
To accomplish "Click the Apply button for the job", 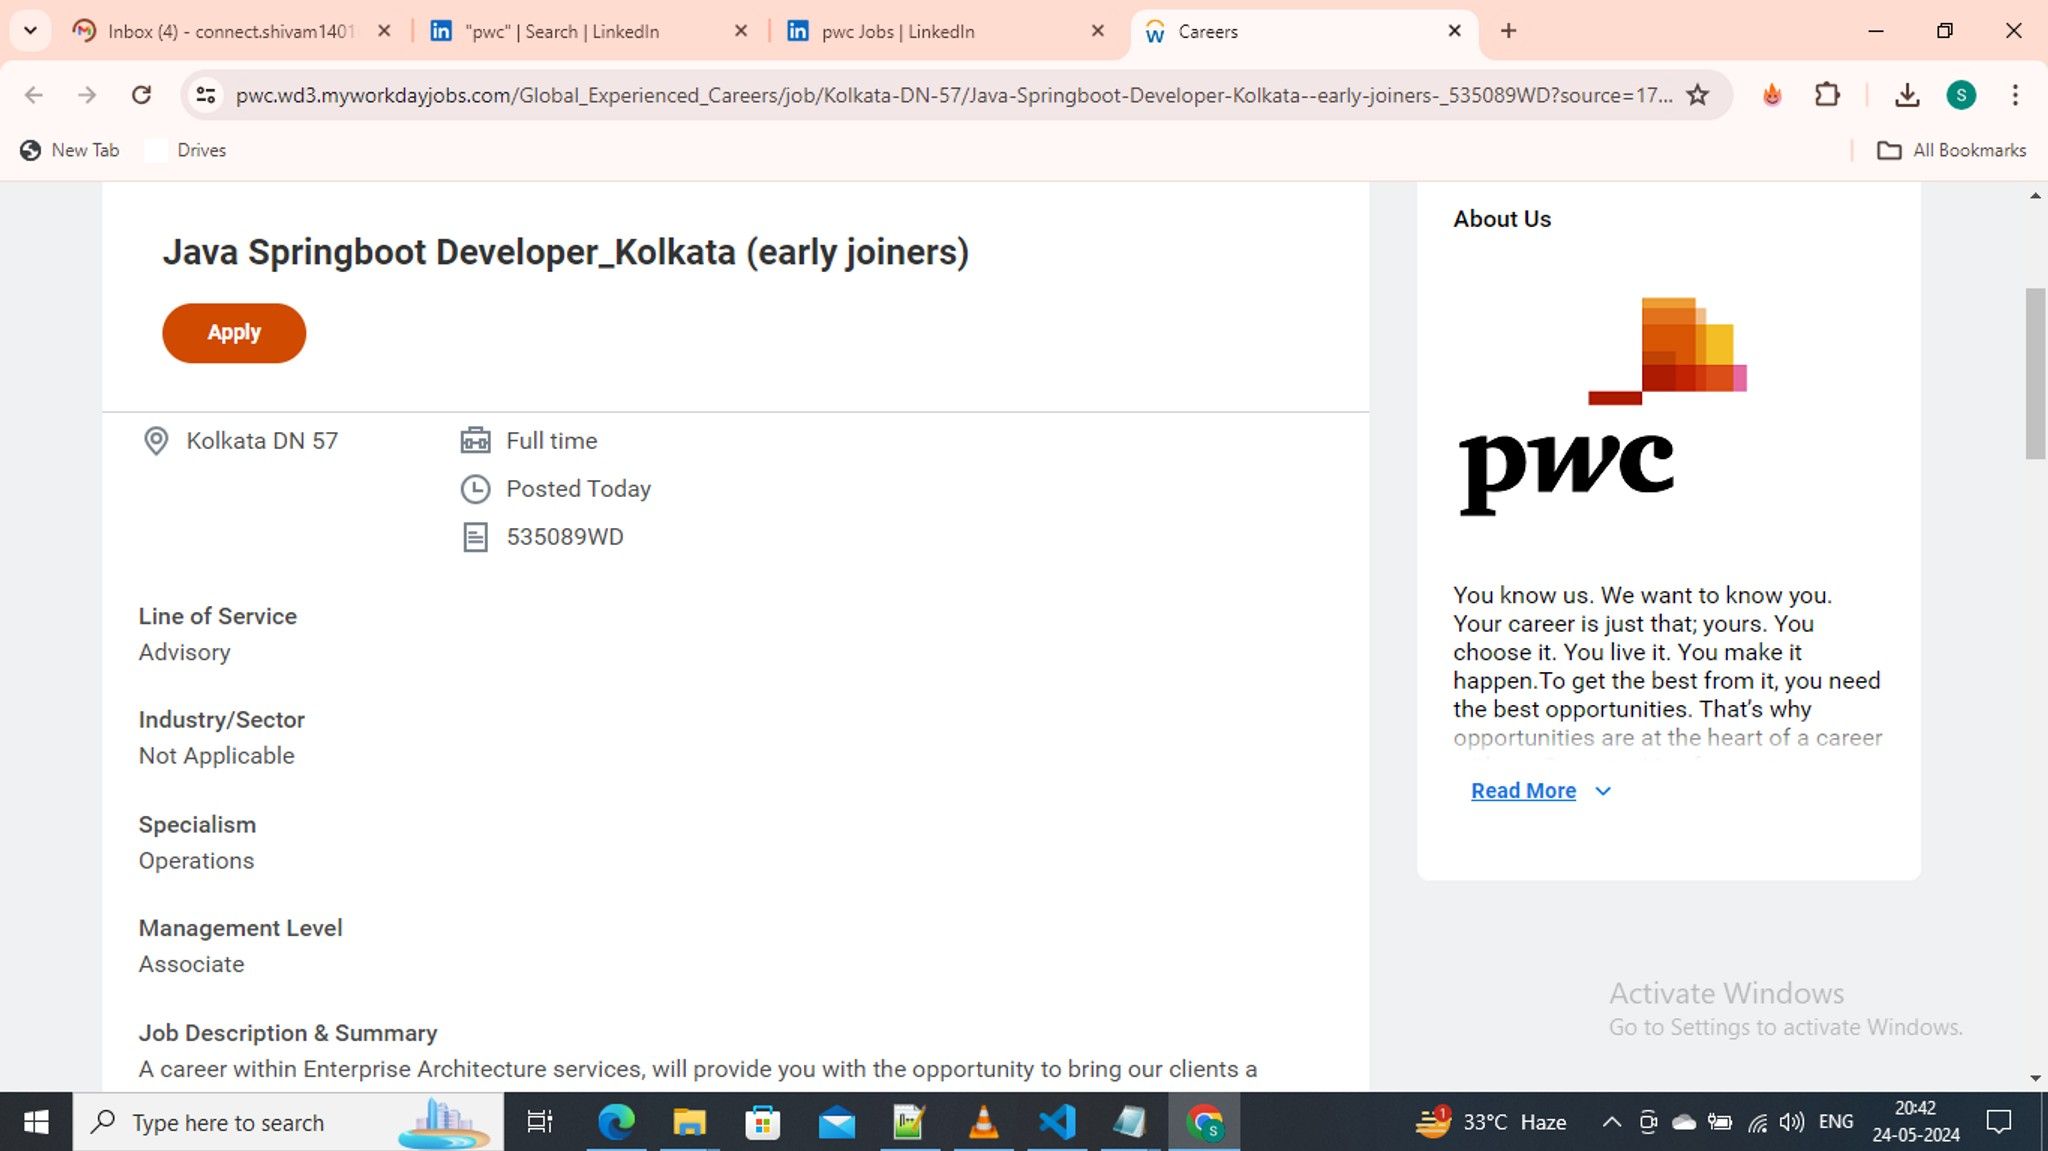I will (x=233, y=332).
